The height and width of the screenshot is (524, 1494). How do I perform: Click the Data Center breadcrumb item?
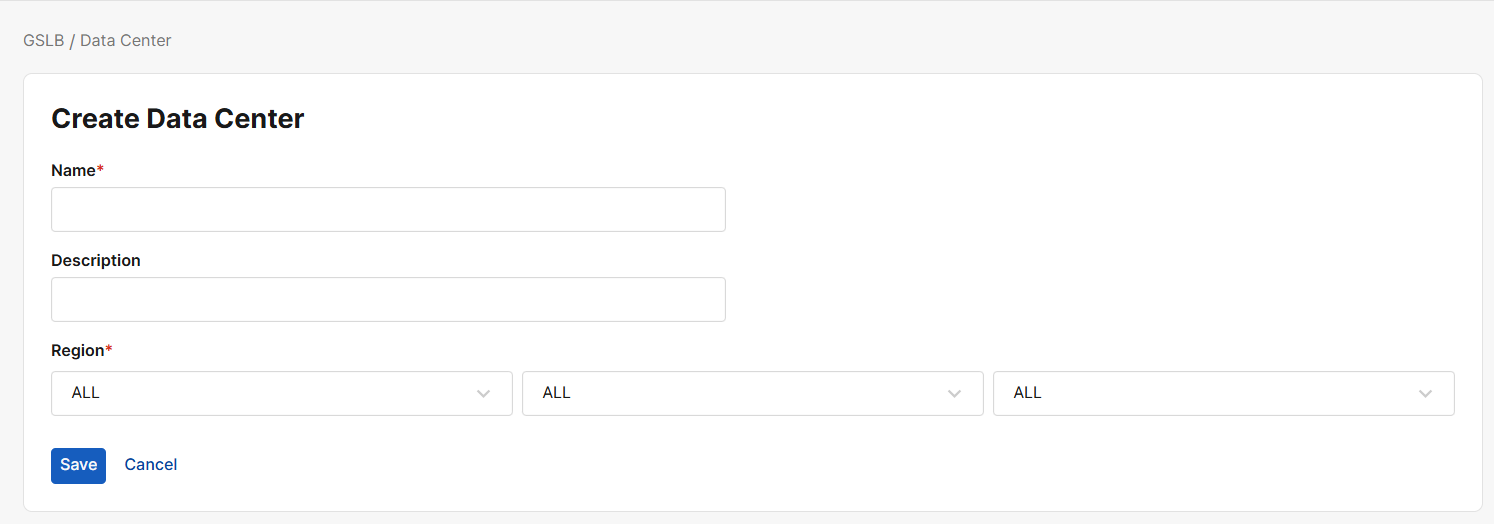(125, 41)
